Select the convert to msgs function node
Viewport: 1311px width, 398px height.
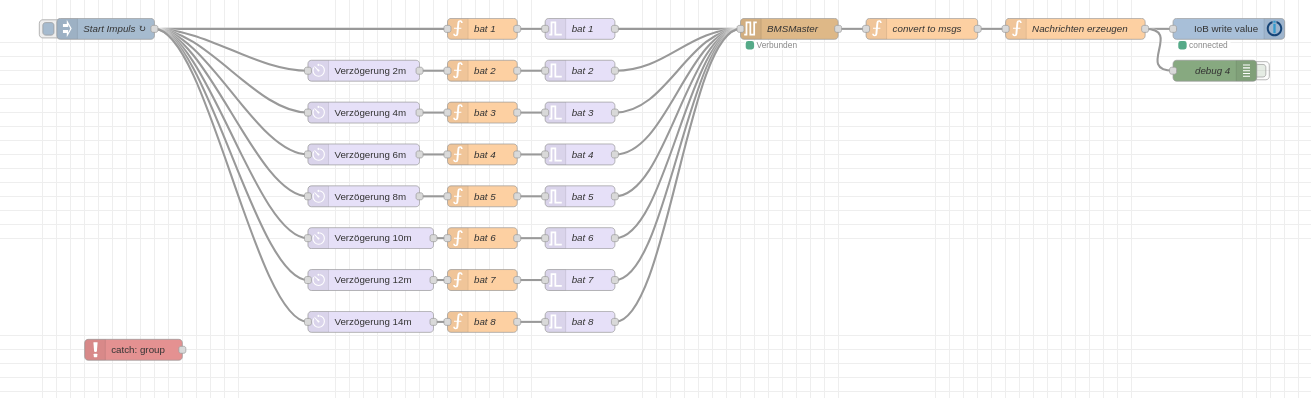[922, 29]
